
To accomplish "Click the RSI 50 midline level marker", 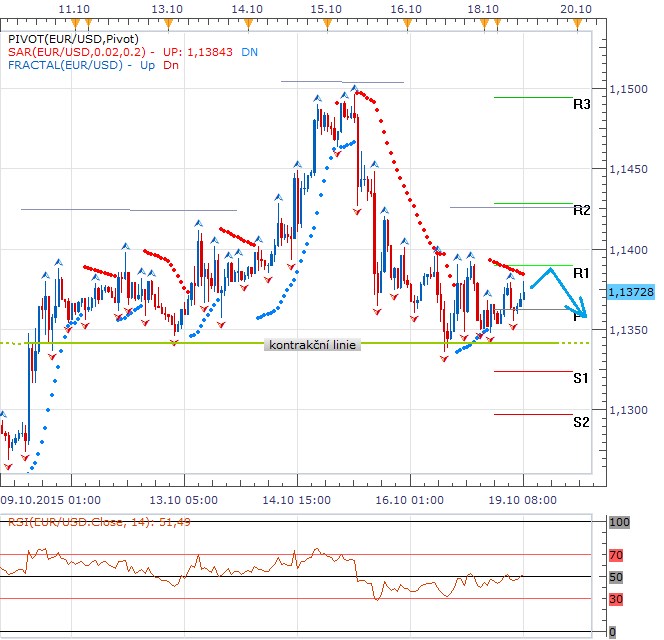I will [x=617, y=577].
